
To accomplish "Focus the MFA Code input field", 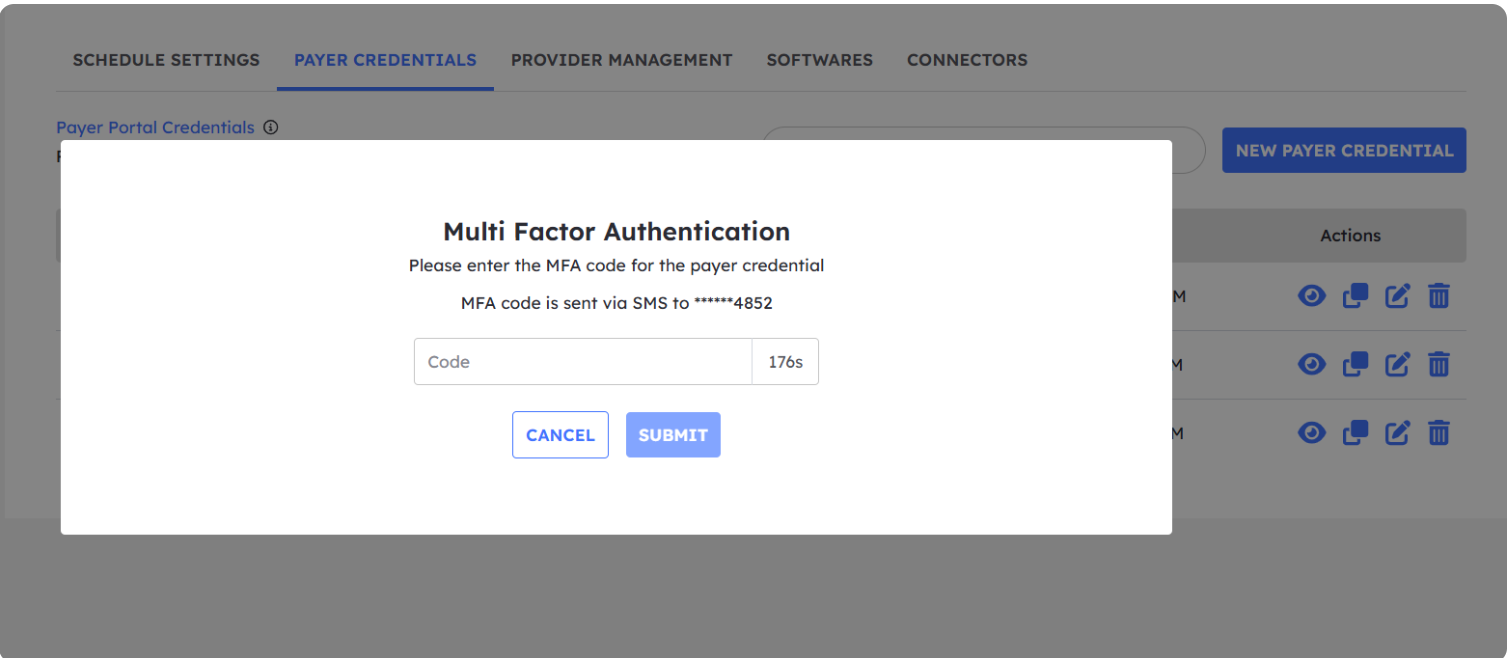I will pos(583,362).
